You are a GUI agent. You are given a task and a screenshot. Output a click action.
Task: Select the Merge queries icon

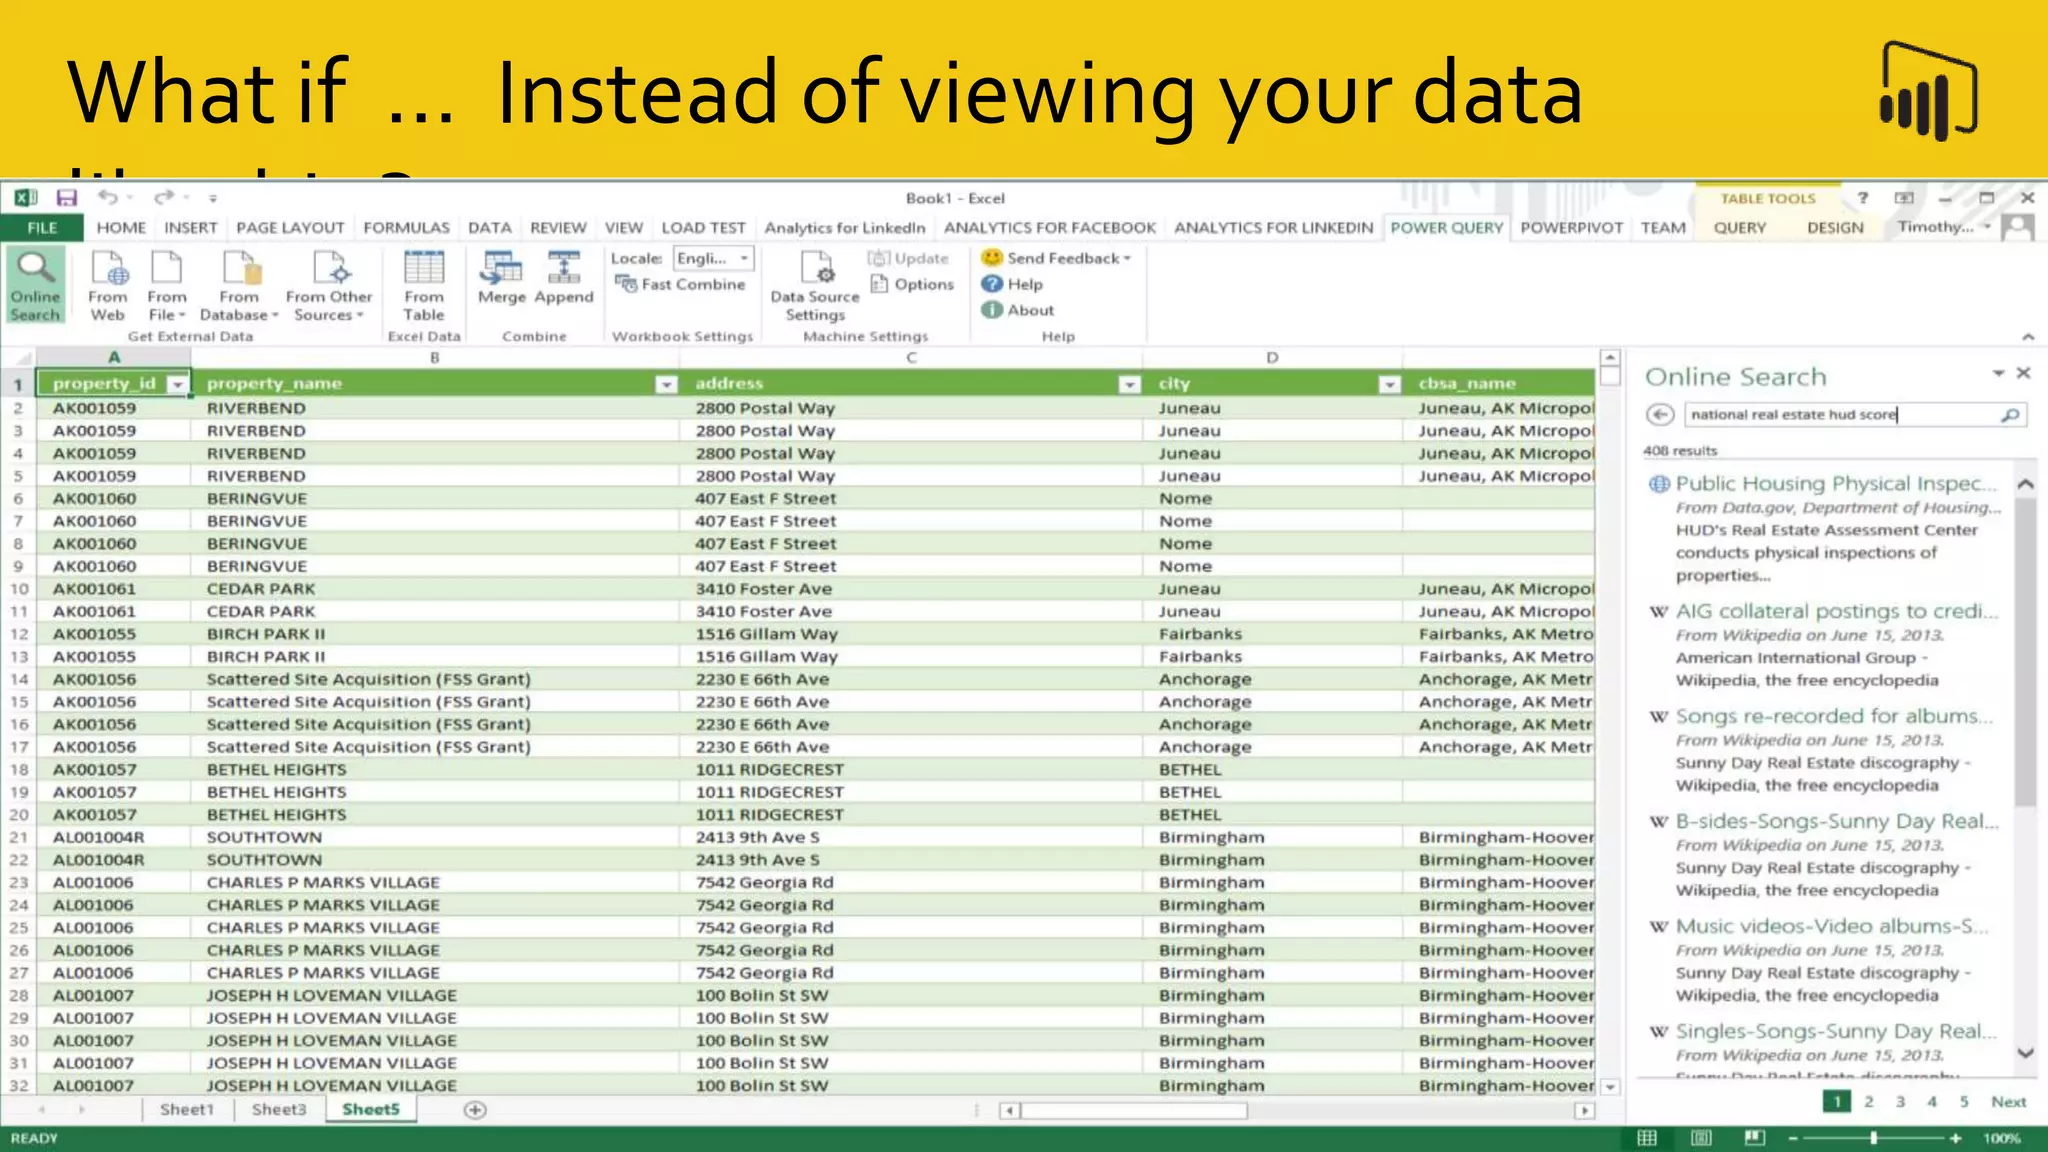pos(501,278)
